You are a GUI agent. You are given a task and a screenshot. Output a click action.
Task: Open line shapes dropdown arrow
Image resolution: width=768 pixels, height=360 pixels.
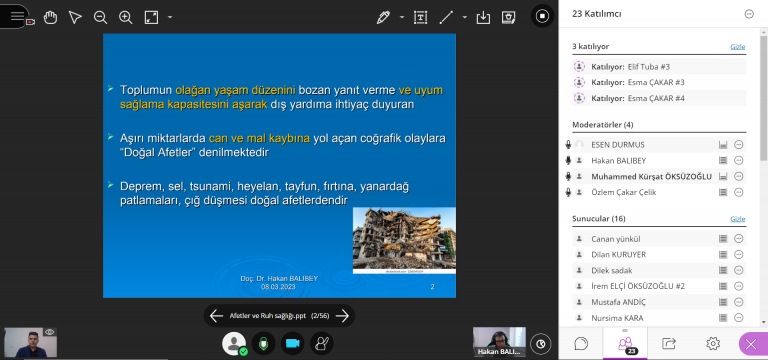[464, 17]
